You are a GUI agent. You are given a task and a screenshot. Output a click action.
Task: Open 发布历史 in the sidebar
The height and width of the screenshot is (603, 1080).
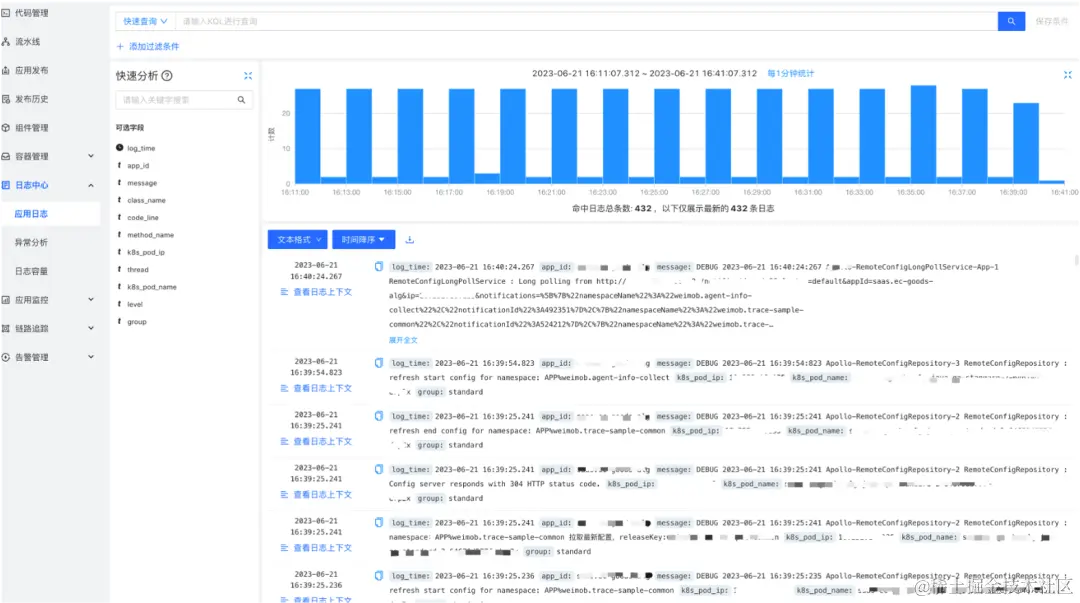click(x=32, y=99)
